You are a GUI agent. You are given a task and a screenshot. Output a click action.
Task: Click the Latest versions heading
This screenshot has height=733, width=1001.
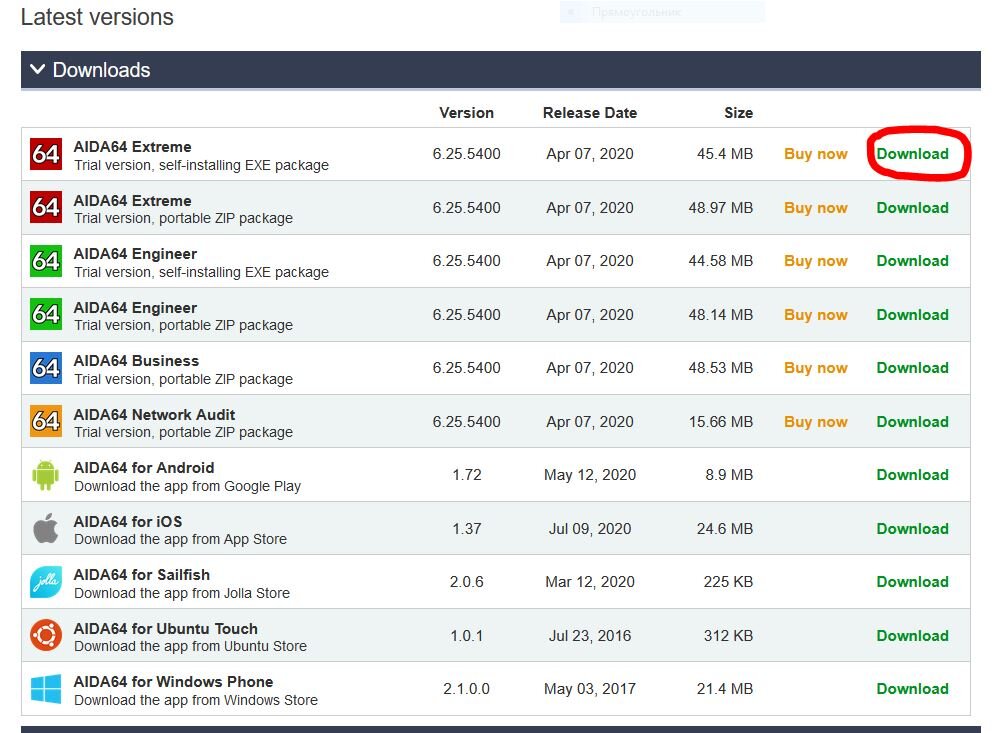(97, 17)
